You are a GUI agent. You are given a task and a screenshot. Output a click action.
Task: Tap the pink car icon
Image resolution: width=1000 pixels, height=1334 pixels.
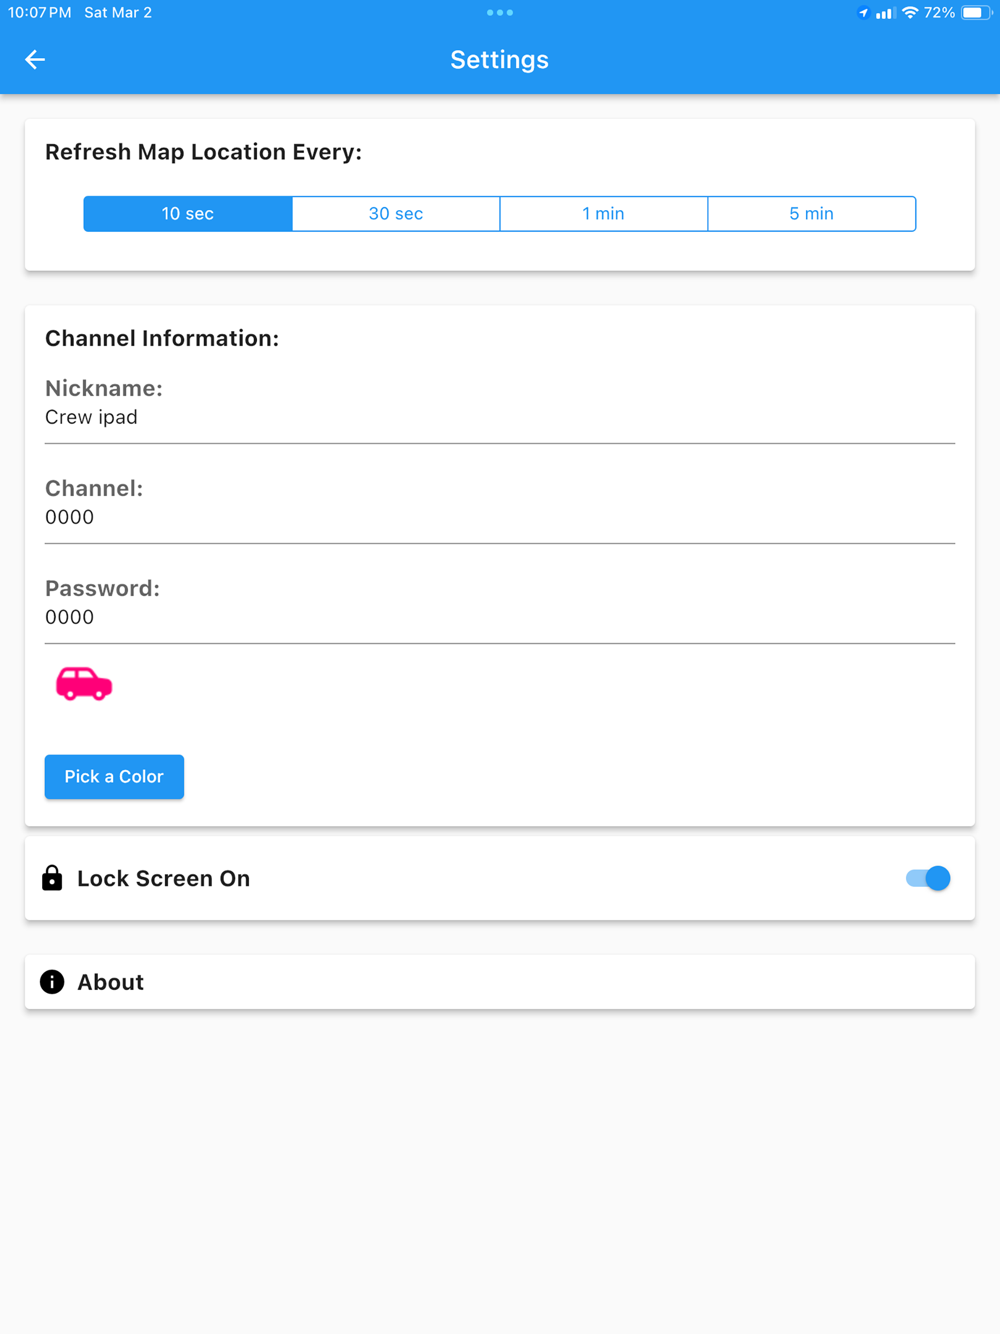(x=84, y=684)
